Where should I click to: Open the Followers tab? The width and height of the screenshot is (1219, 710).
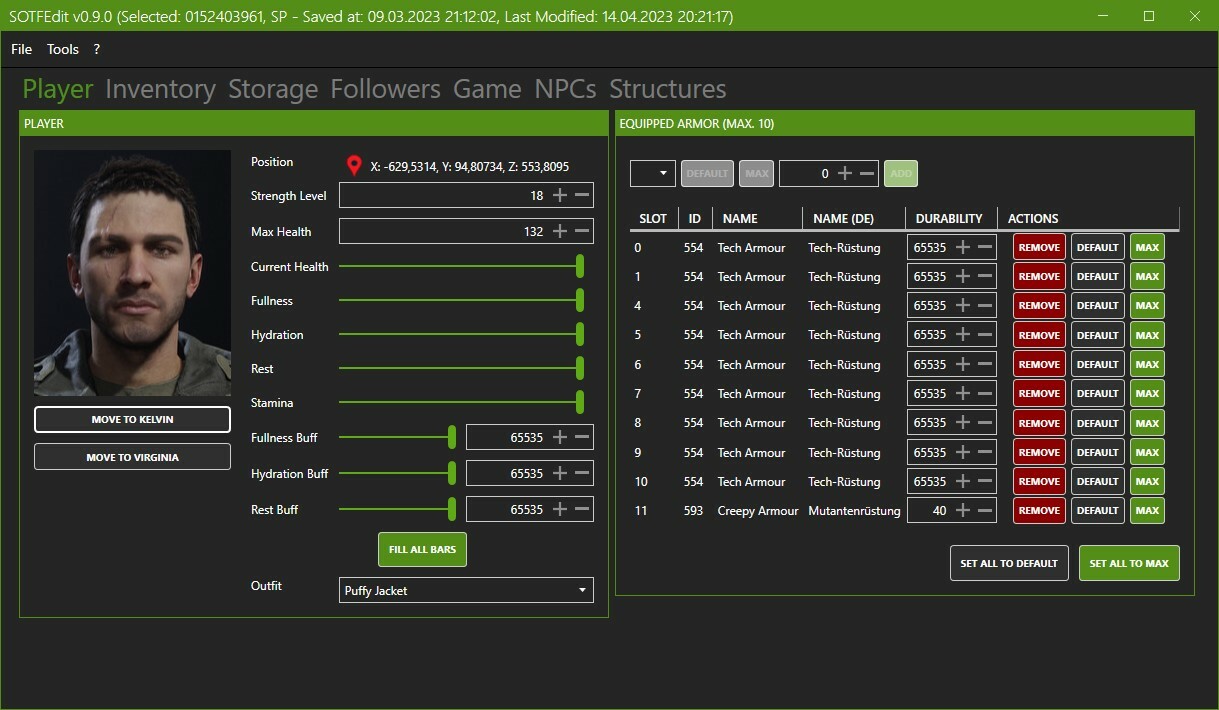point(385,89)
